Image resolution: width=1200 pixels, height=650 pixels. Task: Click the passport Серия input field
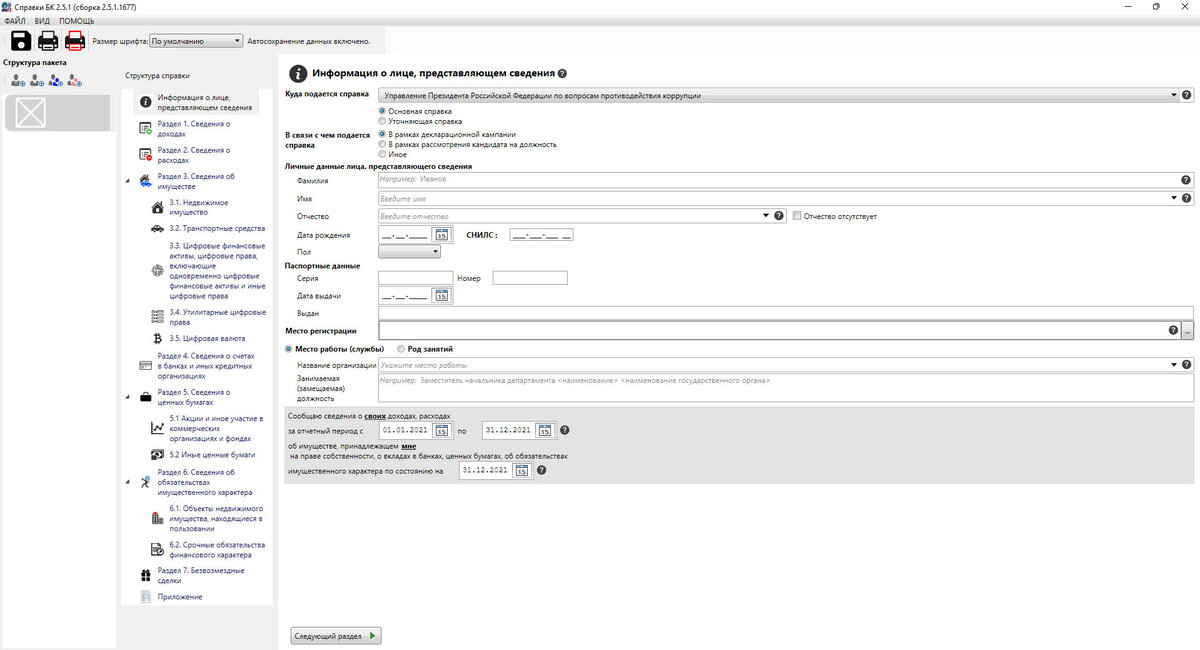tap(416, 278)
